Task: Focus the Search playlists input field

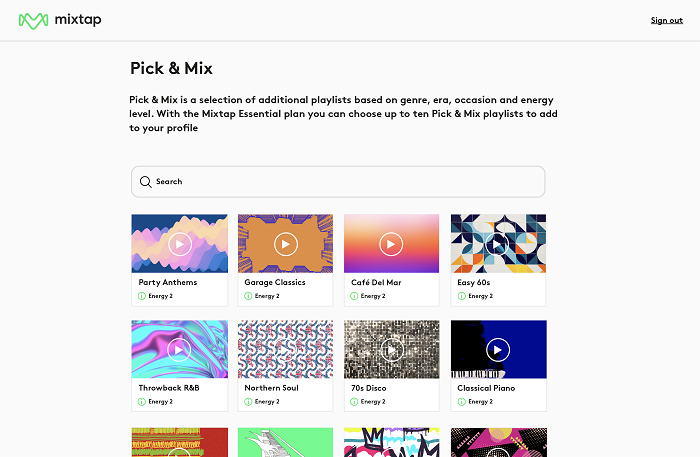Action: [345, 182]
